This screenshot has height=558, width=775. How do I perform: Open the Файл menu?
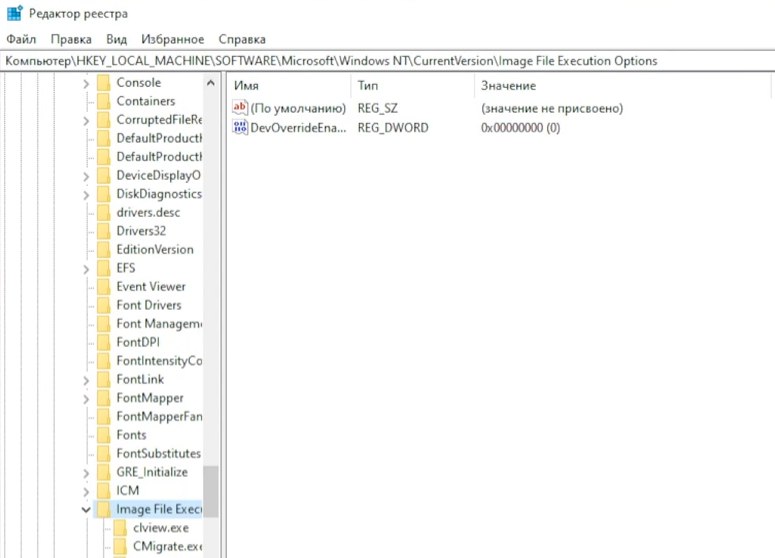click(x=20, y=39)
